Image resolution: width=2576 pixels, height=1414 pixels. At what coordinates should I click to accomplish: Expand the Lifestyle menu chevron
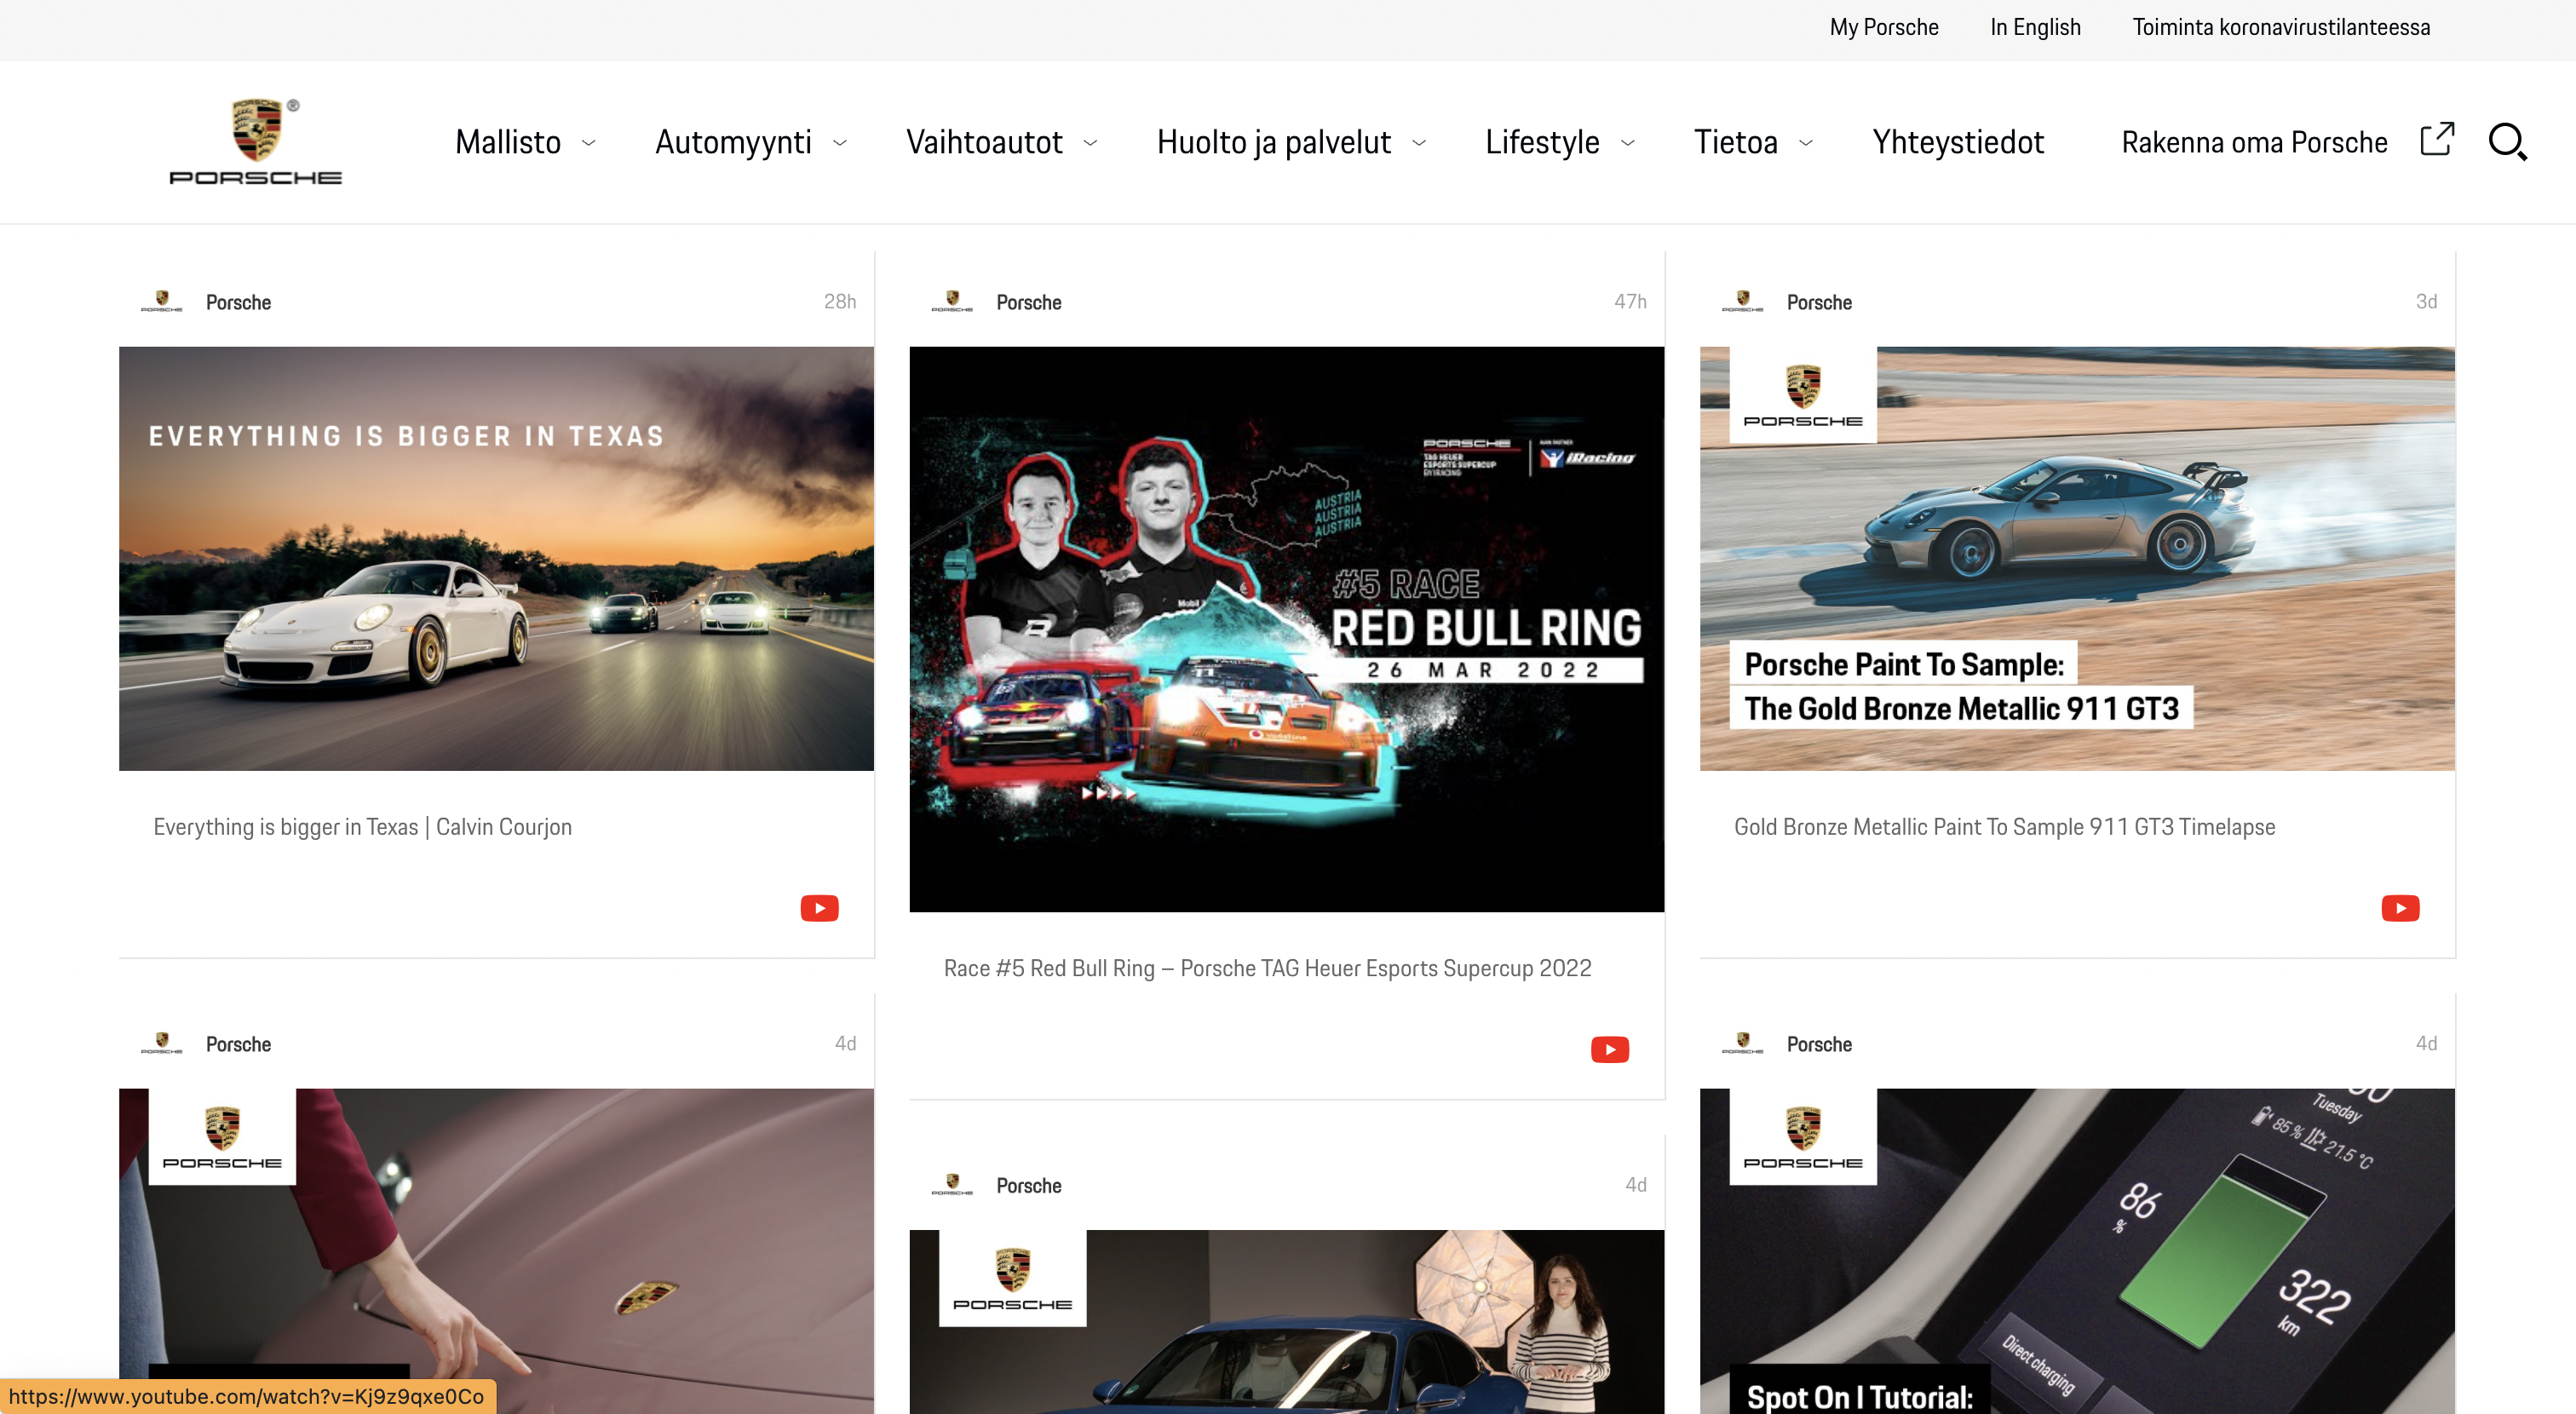tap(1628, 143)
